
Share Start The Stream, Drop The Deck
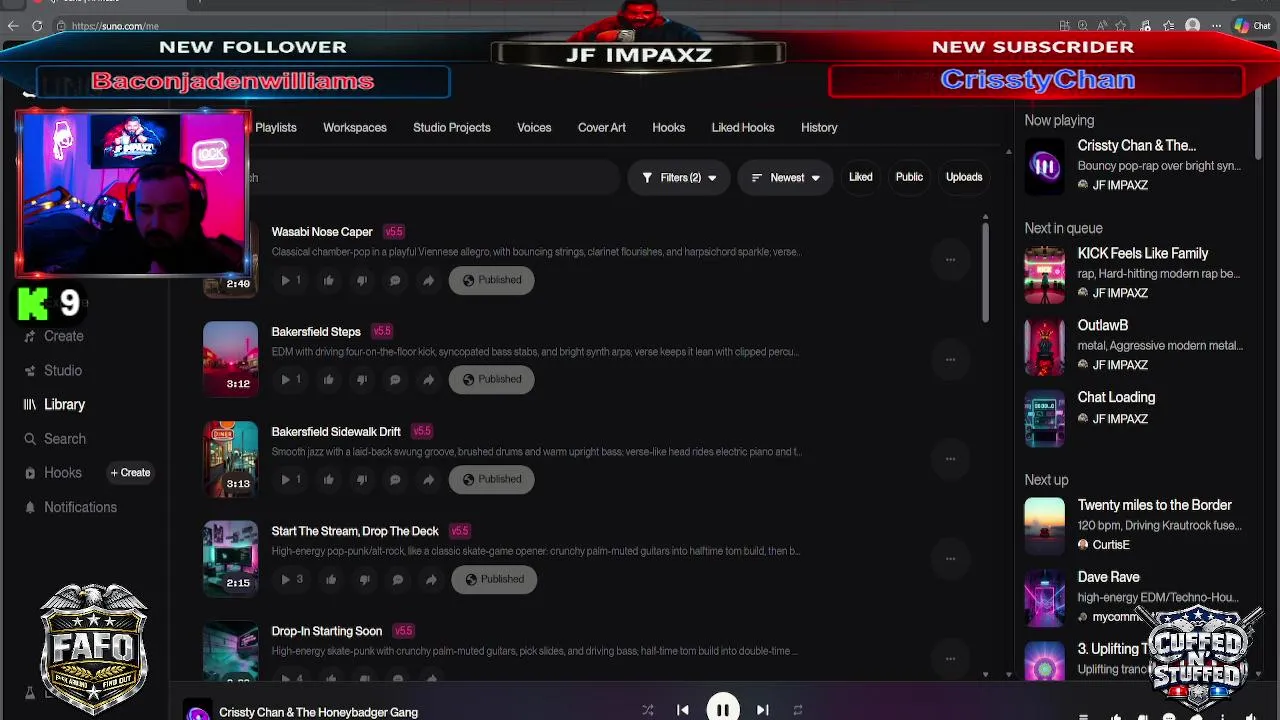pyautogui.click(x=430, y=579)
